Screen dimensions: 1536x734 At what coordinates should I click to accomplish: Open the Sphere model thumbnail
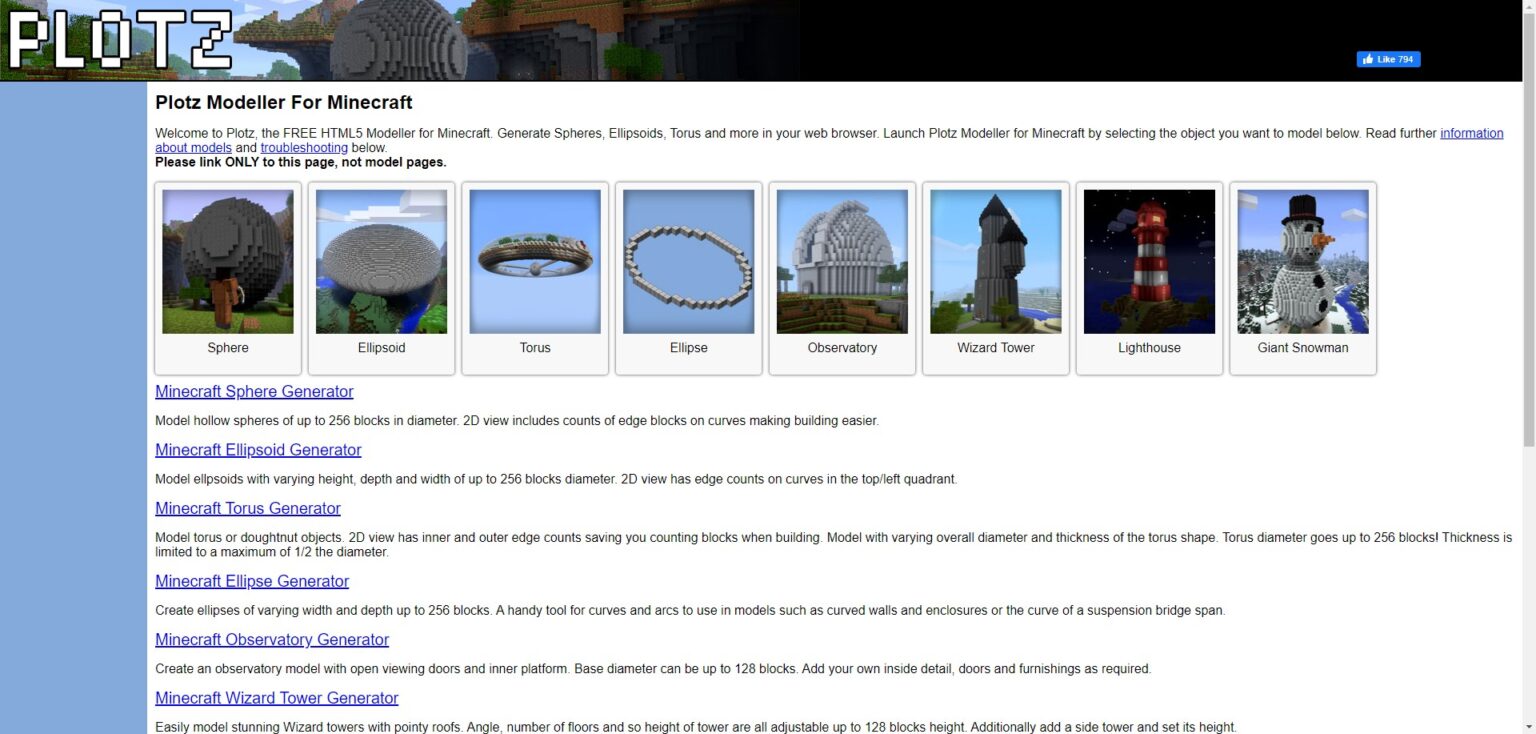[228, 262]
